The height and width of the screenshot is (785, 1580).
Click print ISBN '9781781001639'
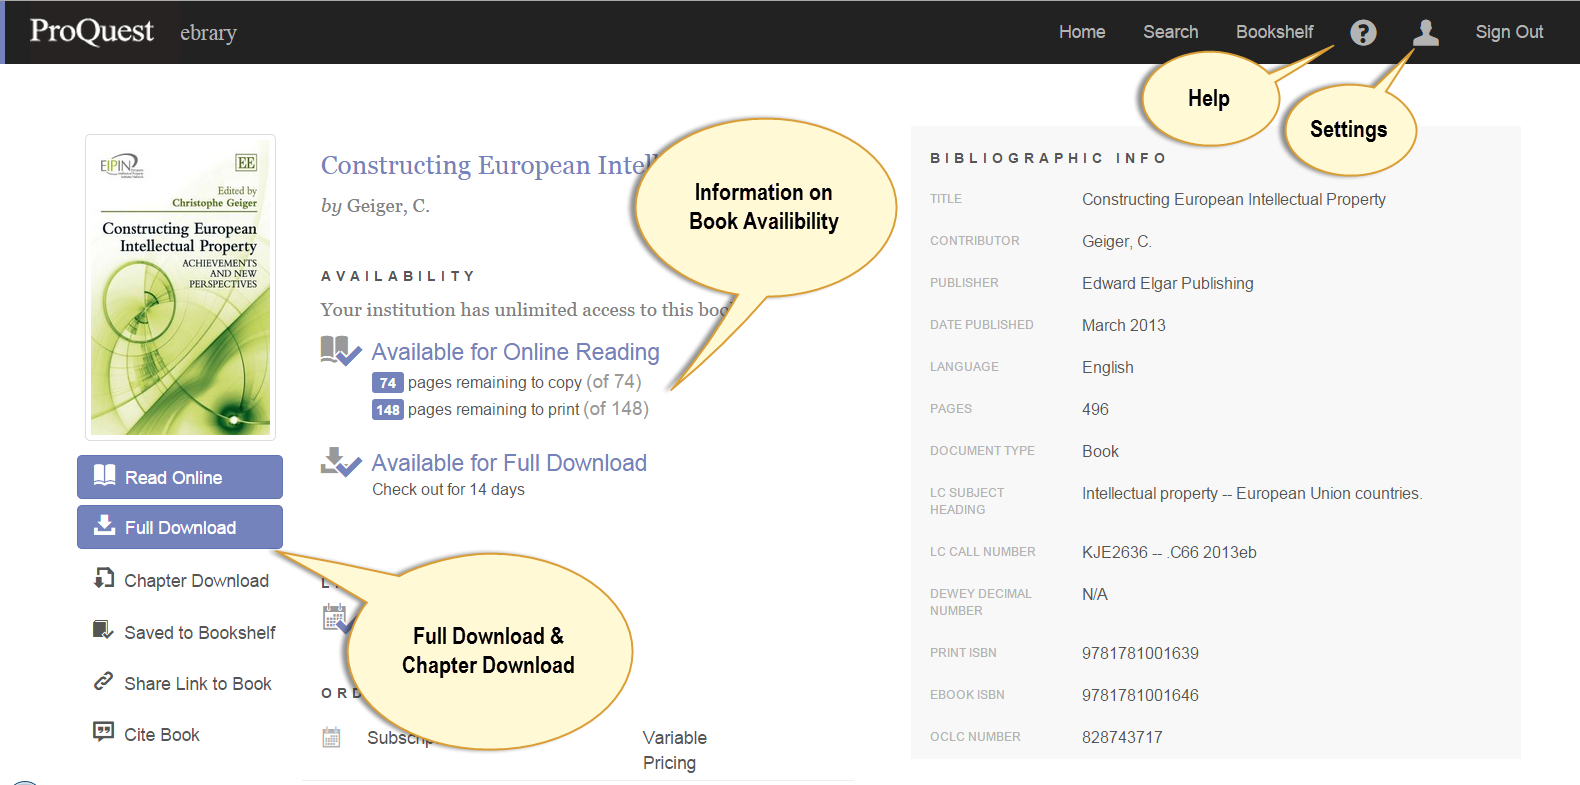[x=1140, y=653]
